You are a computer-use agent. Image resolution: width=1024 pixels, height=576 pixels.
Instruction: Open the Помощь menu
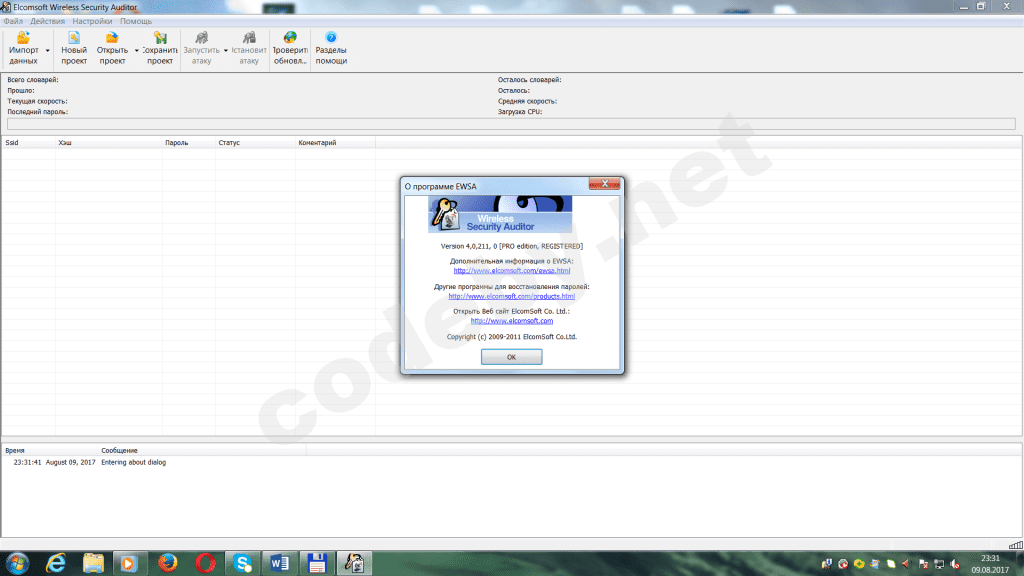tap(136, 21)
